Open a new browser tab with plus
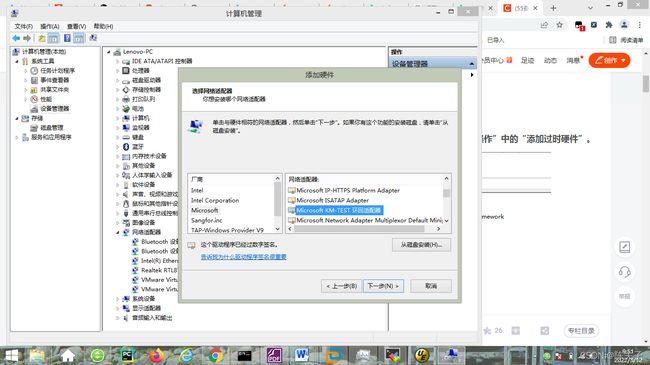 point(553,8)
